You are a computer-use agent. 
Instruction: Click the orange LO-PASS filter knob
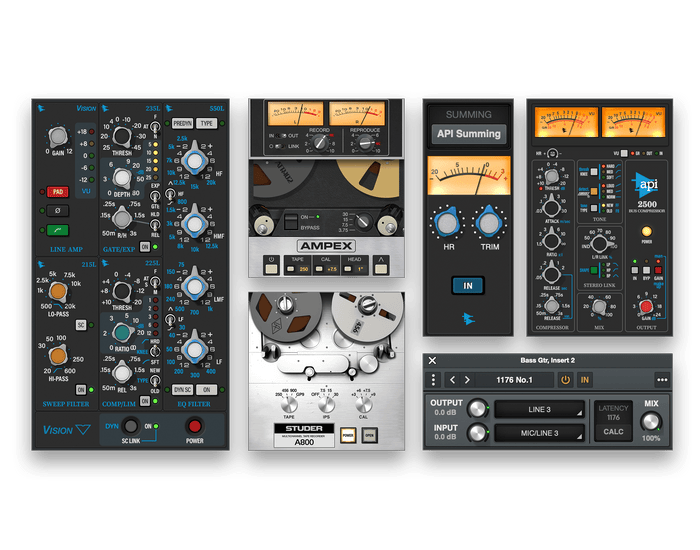pos(58,292)
